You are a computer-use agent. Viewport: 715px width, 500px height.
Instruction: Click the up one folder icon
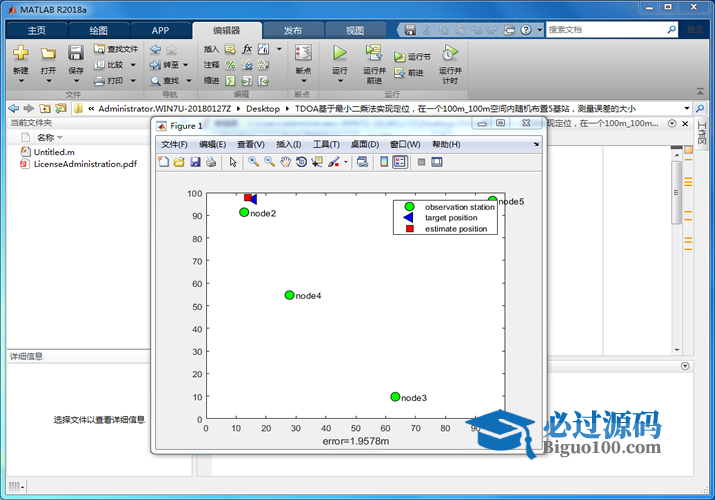[45, 108]
